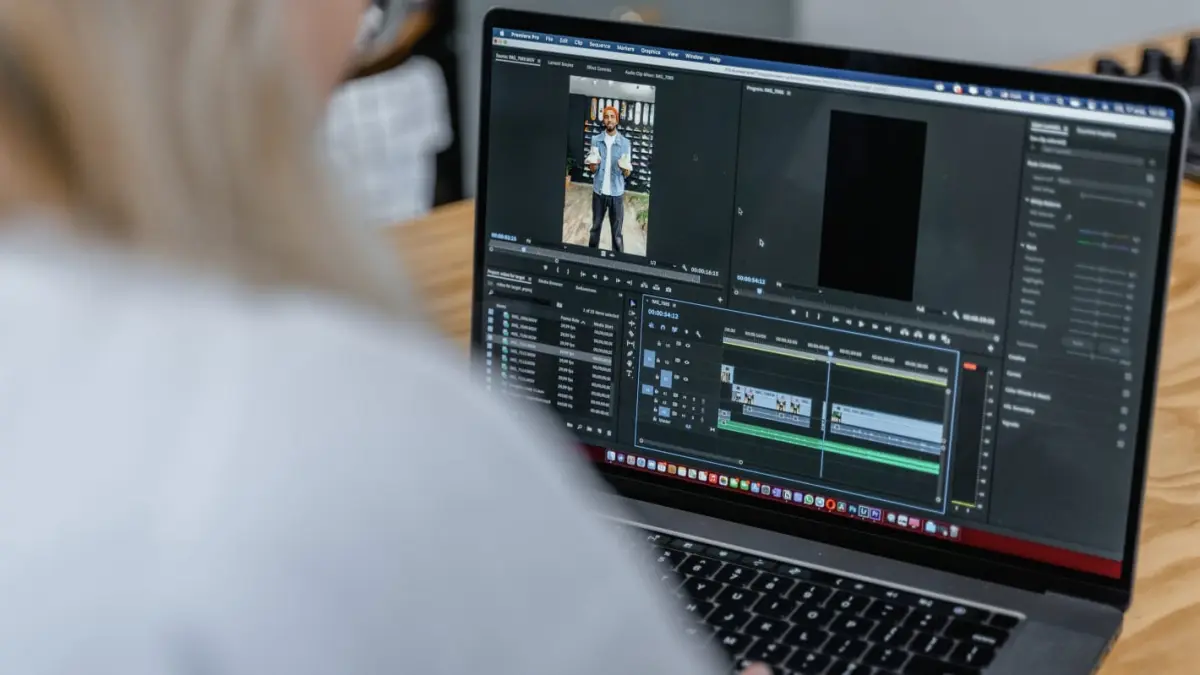Open Premiere Pro icon in the Dock
The width and height of the screenshot is (1200, 675).
[x=874, y=513]
